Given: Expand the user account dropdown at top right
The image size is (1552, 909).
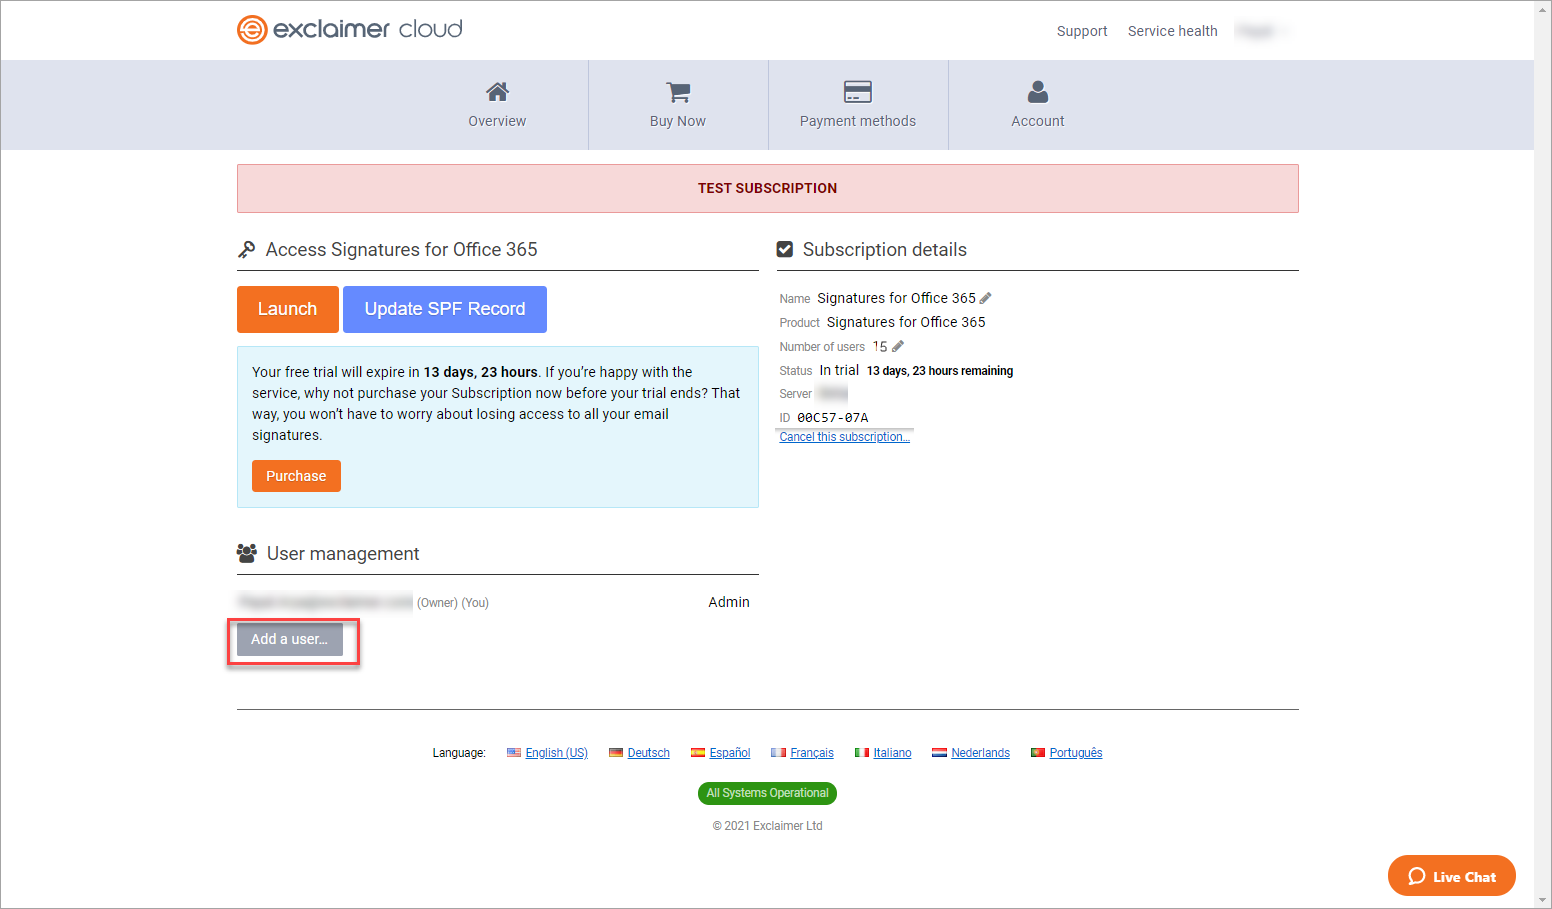Looking at the screenshot, I should tap(1262, 31).
